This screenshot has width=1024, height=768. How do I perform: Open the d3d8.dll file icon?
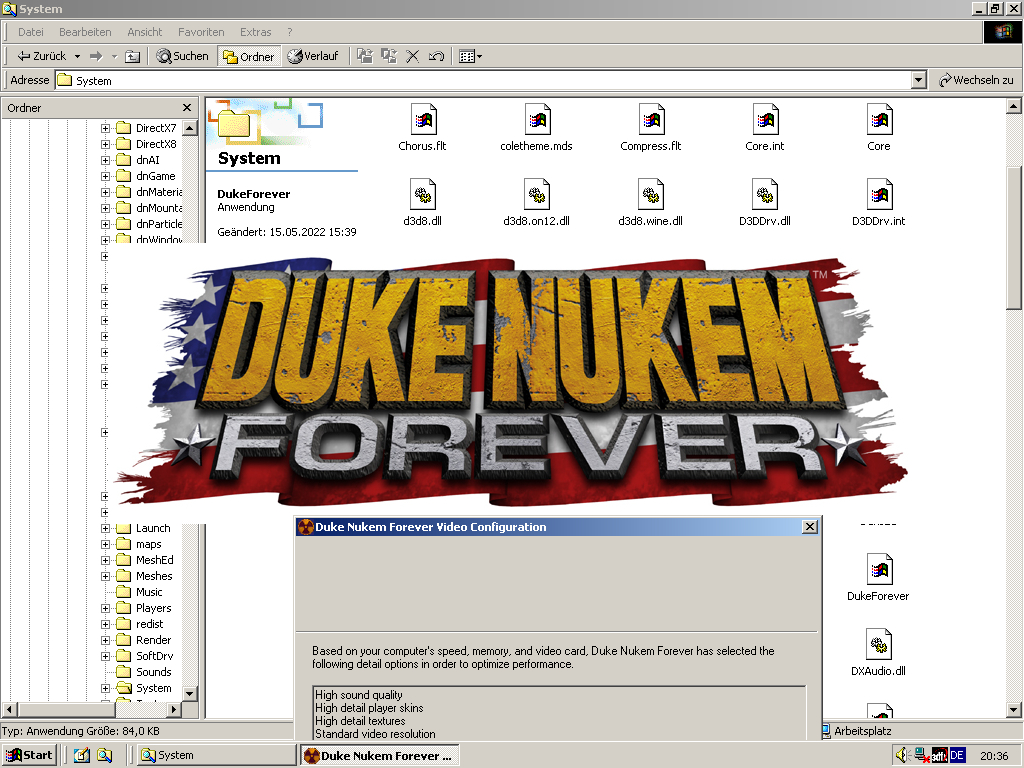point(423,195)
